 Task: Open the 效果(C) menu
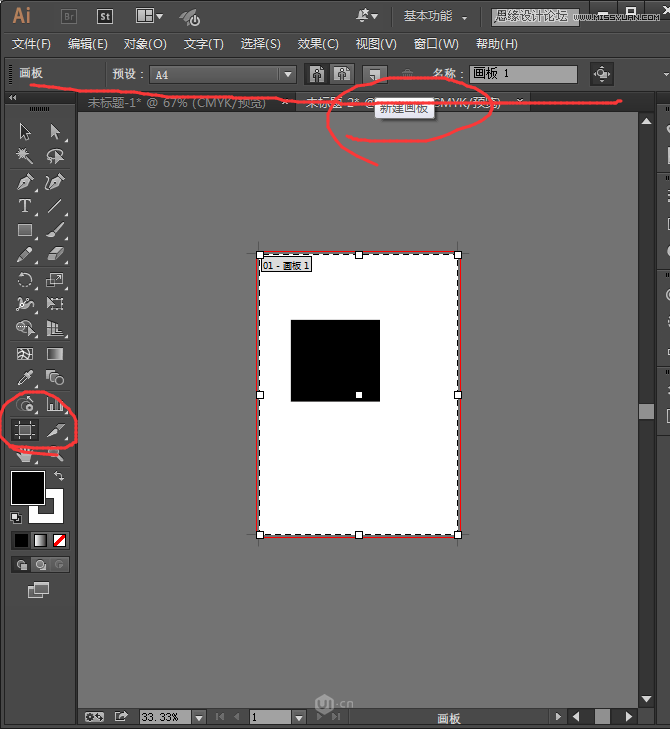point(318,44)
